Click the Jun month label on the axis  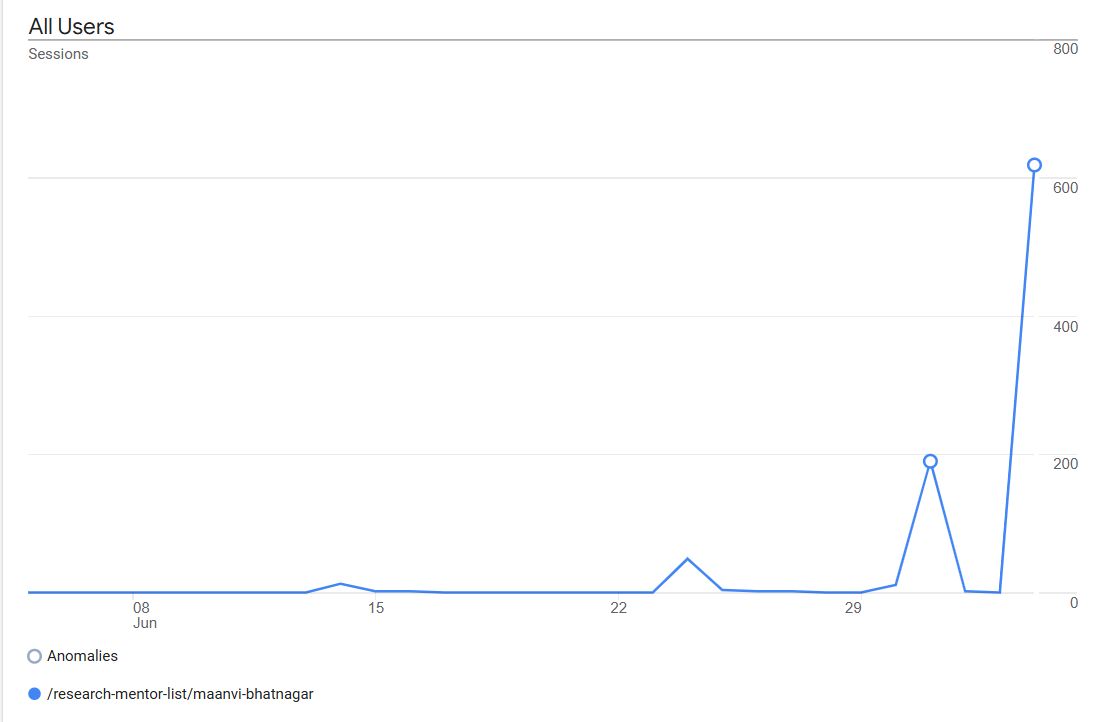click(145, 623)
